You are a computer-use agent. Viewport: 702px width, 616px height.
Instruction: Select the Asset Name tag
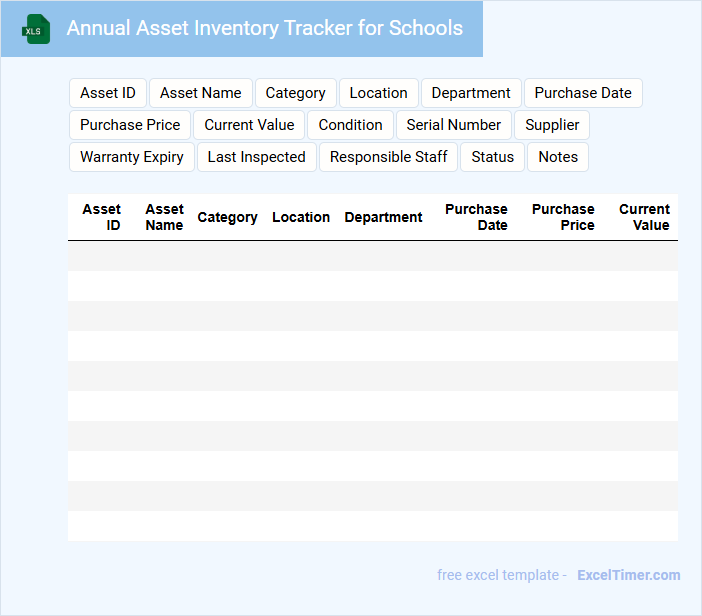201,93
